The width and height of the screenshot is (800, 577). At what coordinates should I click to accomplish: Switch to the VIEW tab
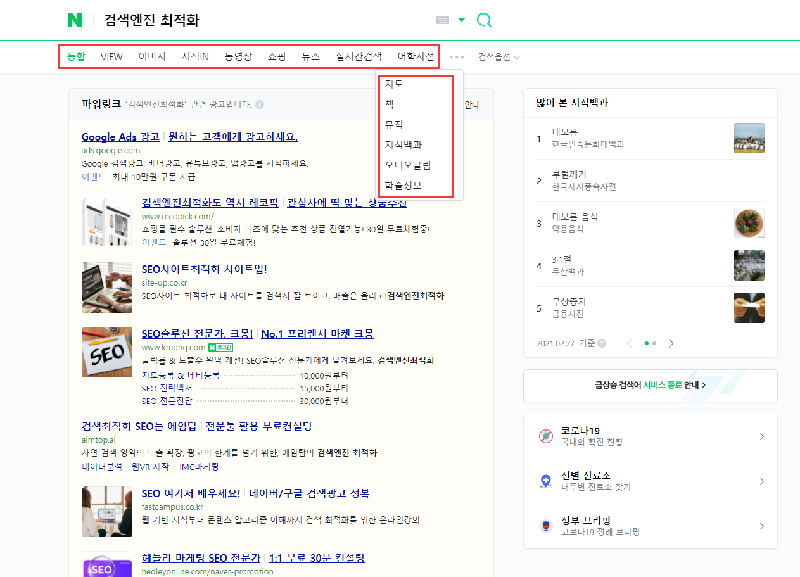pyautogui.click(x=111, y=57)
